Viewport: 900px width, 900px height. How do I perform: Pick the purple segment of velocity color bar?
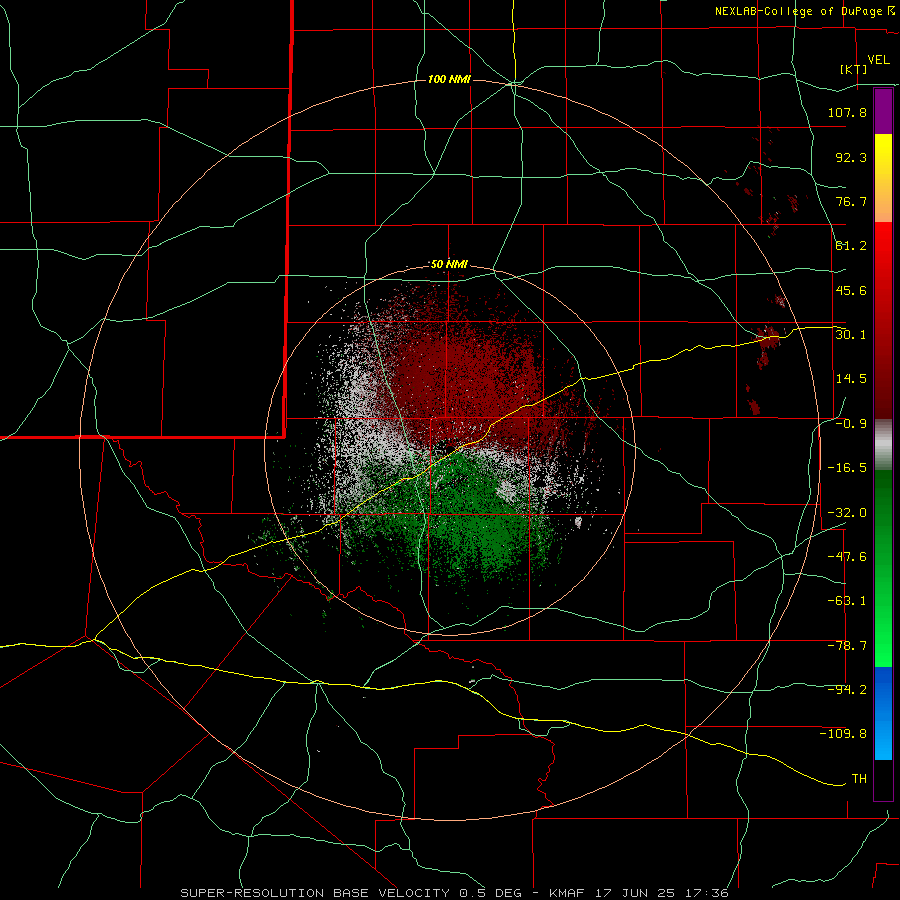coord(883,112)
